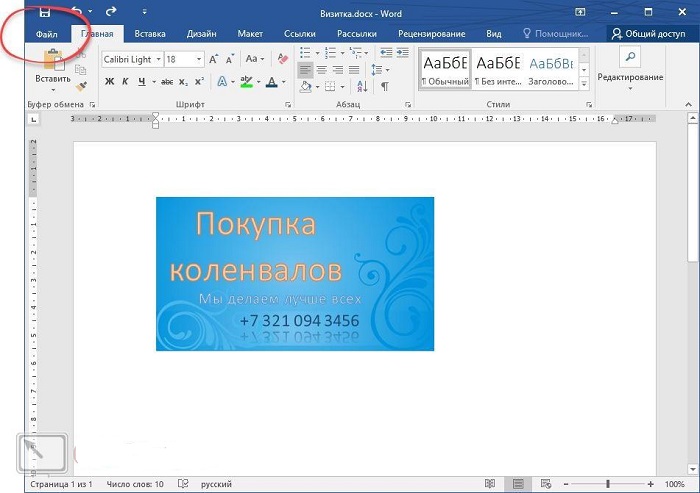Click the numbered list icon

(330, 53)
